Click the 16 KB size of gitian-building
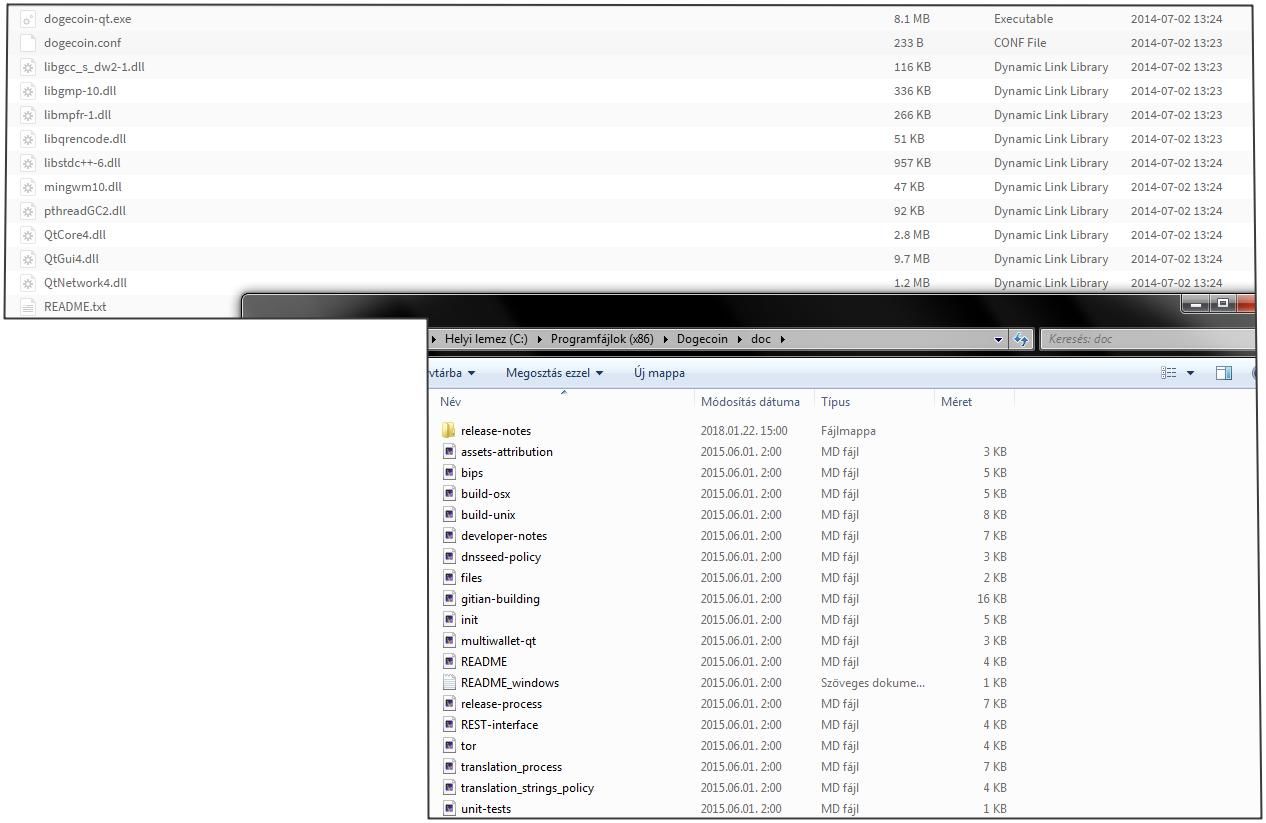This screenshot has height=823, width=1266. pyautogui.click(x=992, y=599)
